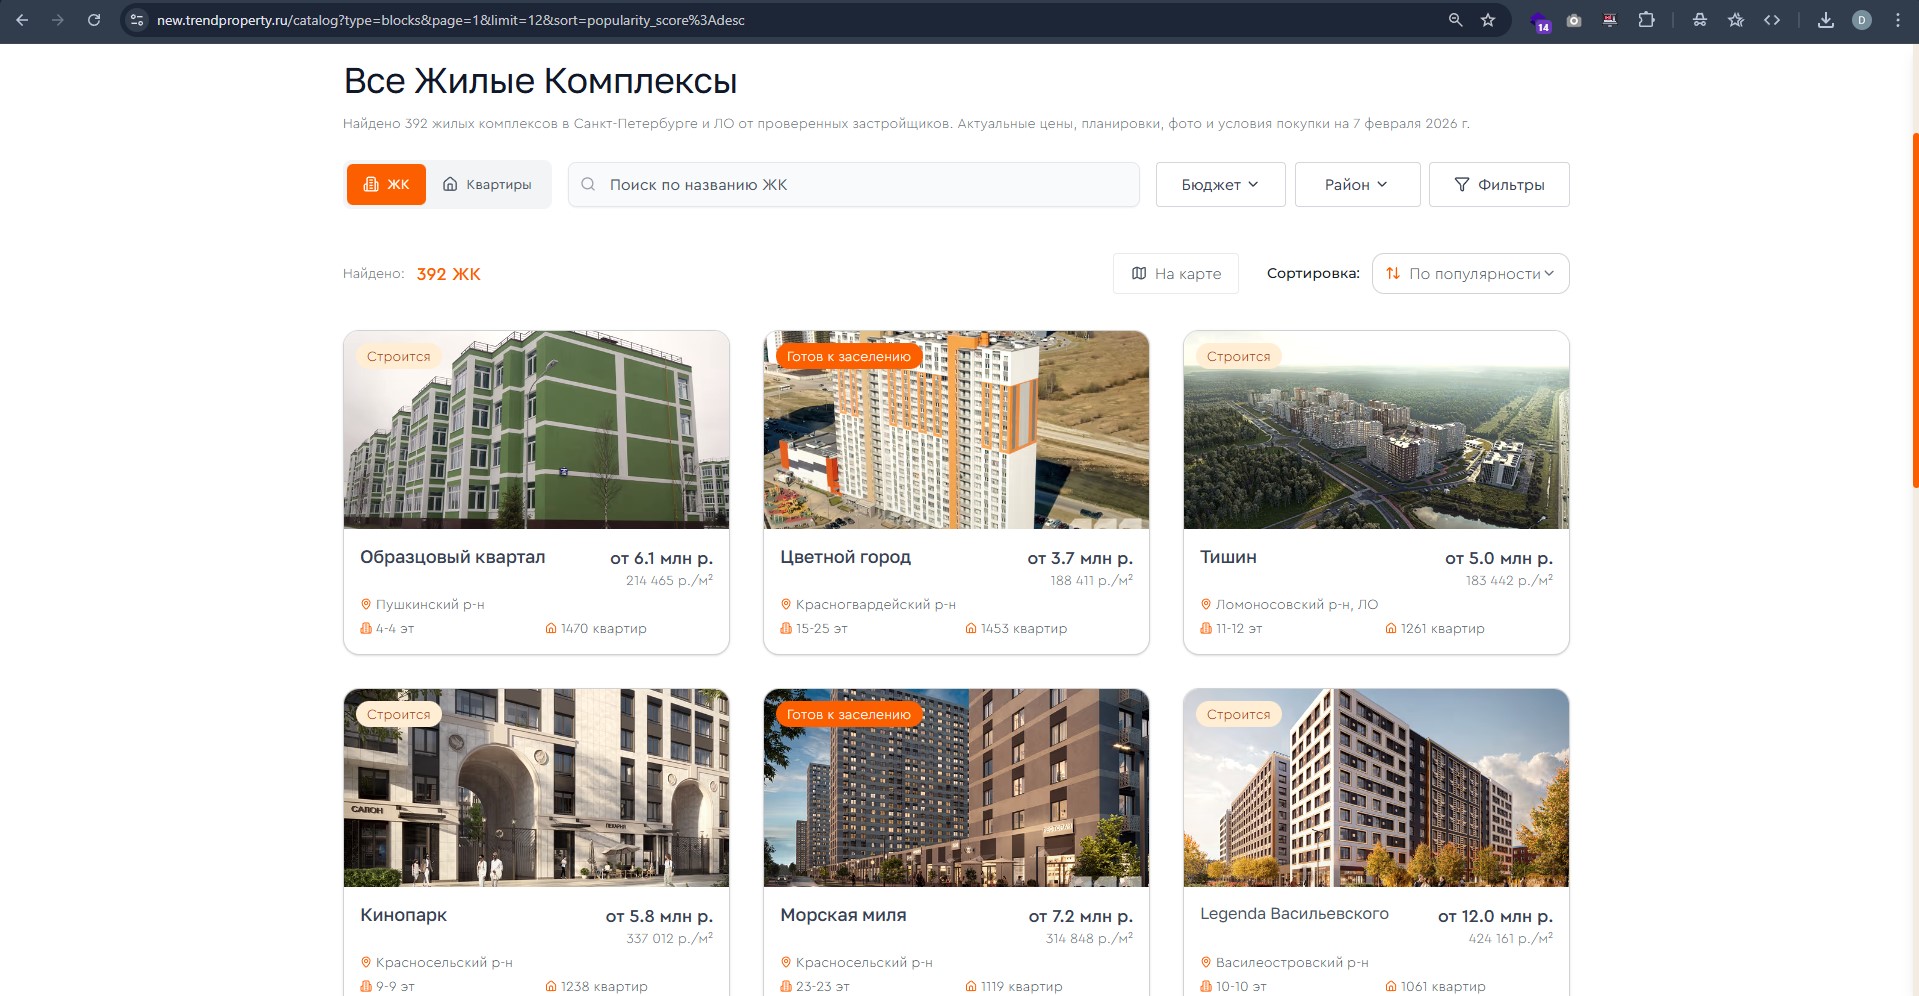Screen dimensions: 1919x996
Task: Click the screenshot camera extension icon
Action: pos(1573,19)
